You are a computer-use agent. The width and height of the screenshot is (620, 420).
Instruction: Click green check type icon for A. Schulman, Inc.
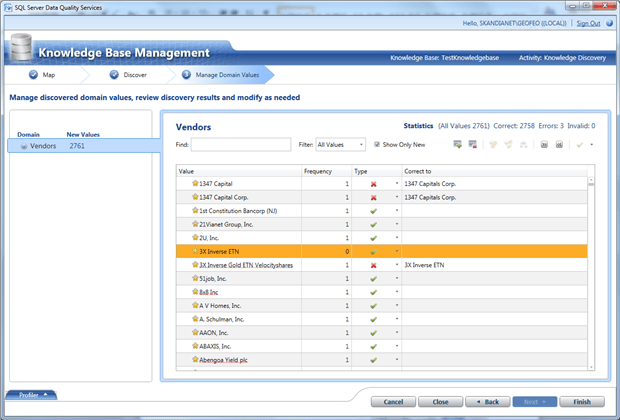373,320
